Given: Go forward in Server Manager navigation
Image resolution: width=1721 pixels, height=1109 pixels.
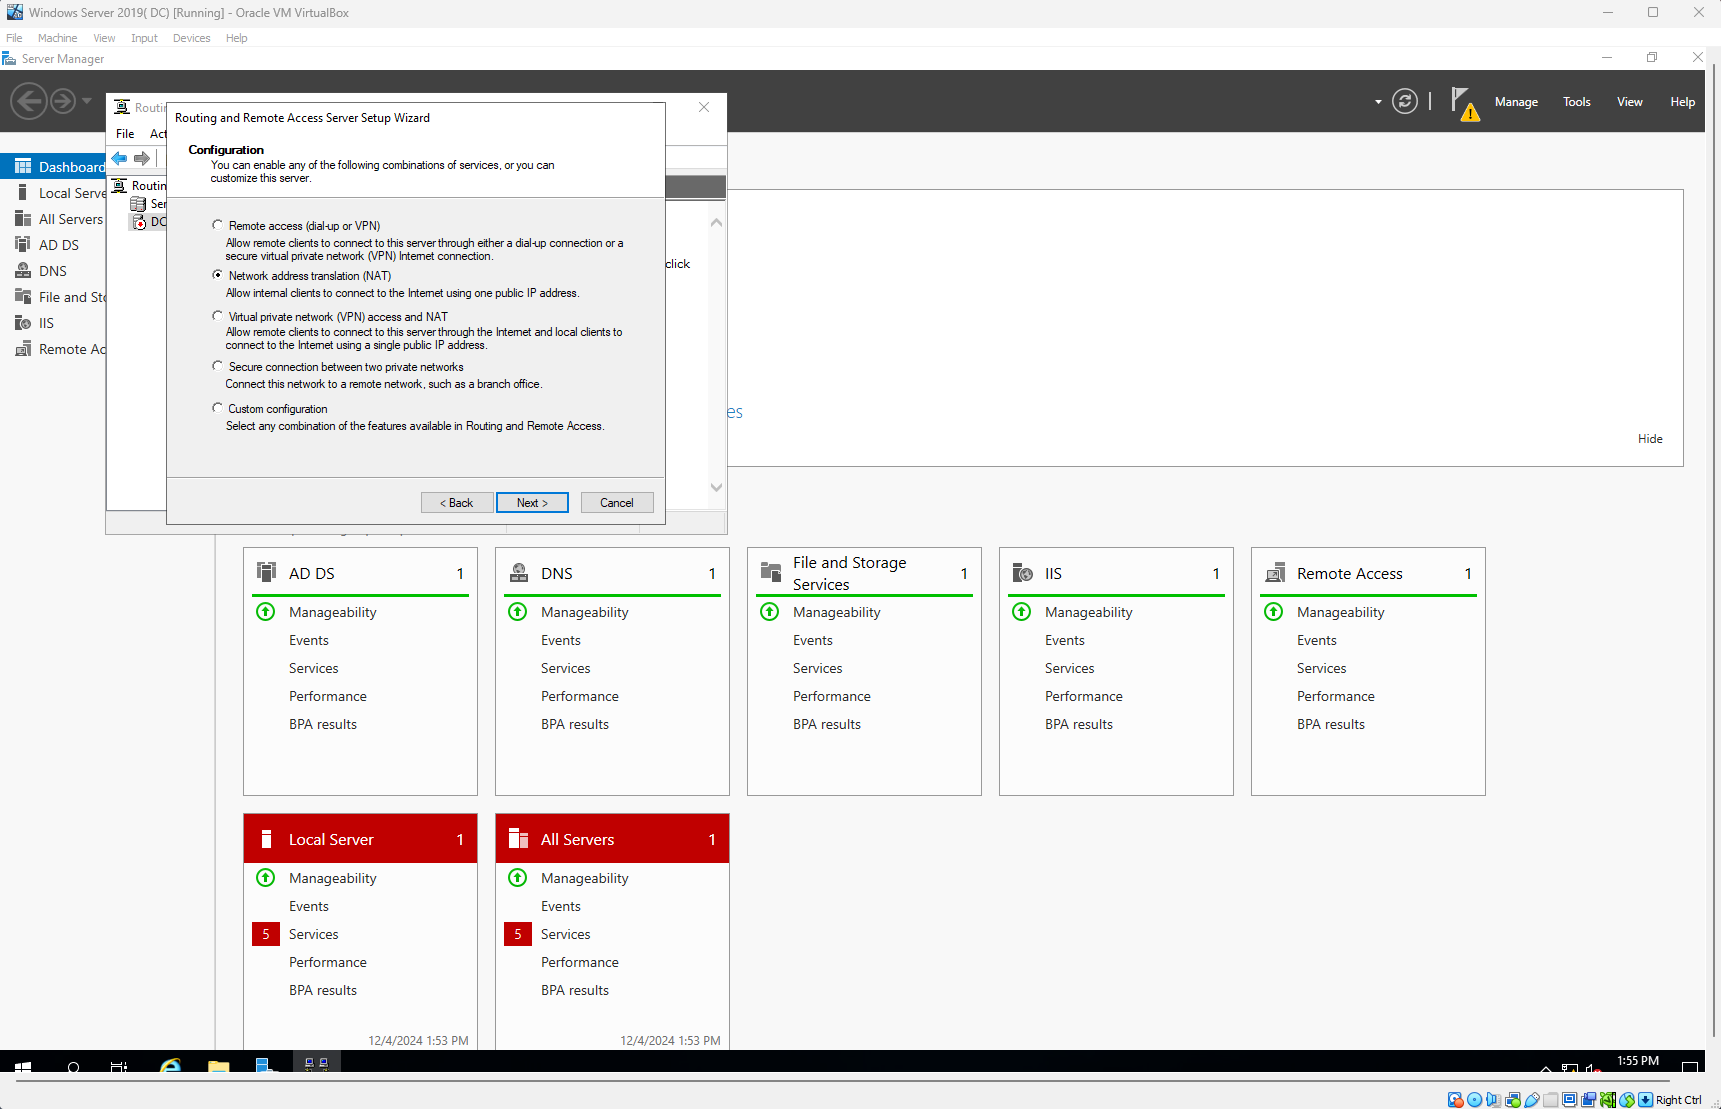Looking at the screenshot, I should pyautogui.click(x=63, y=101).
